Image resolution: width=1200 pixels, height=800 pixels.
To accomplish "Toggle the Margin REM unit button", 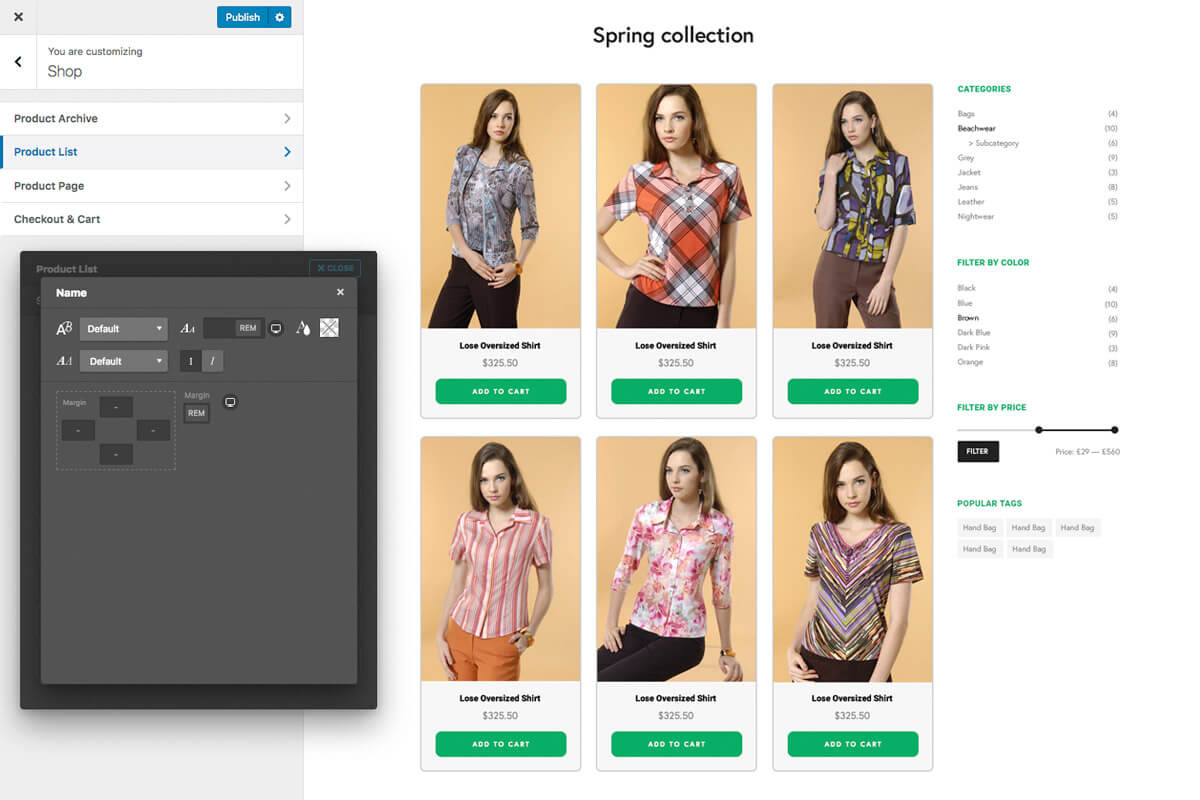I will [196, 413].
